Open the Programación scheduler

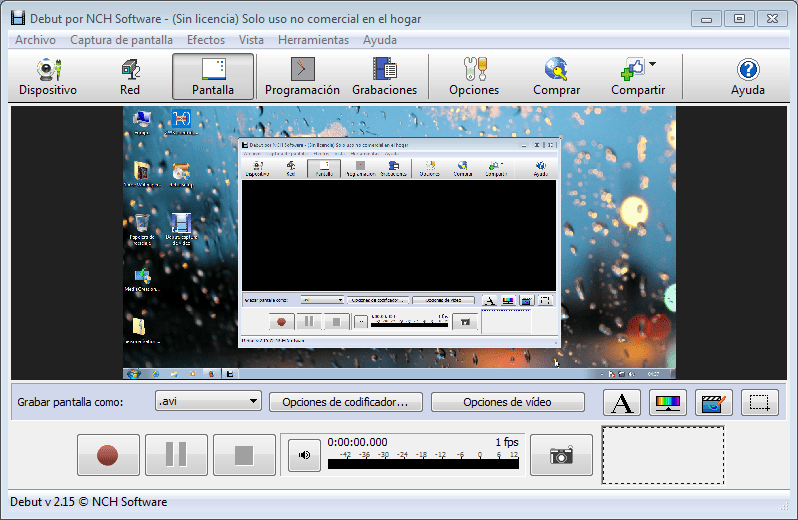(x=302, y=77)
